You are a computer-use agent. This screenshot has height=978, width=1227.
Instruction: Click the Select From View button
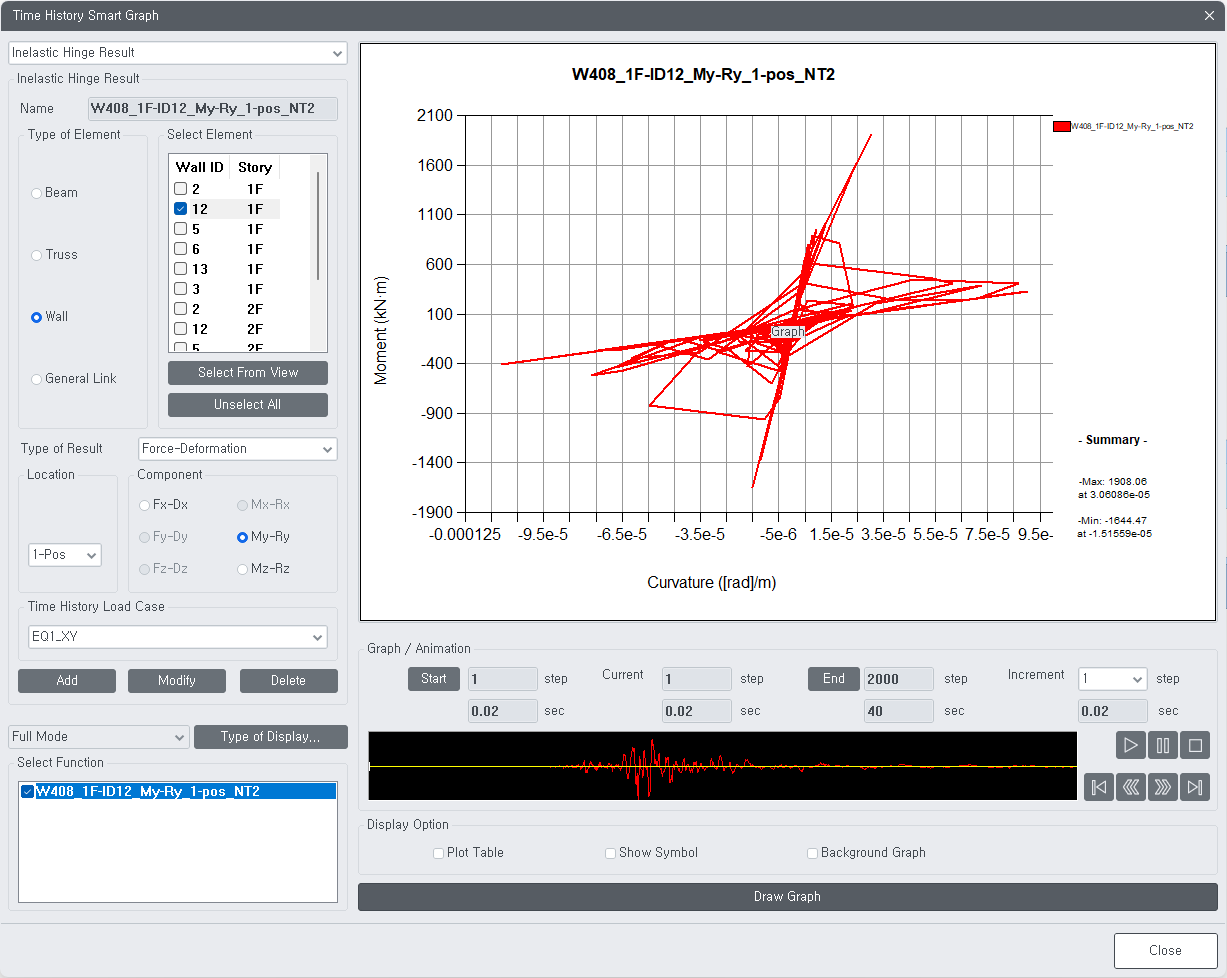coord(248,373)
